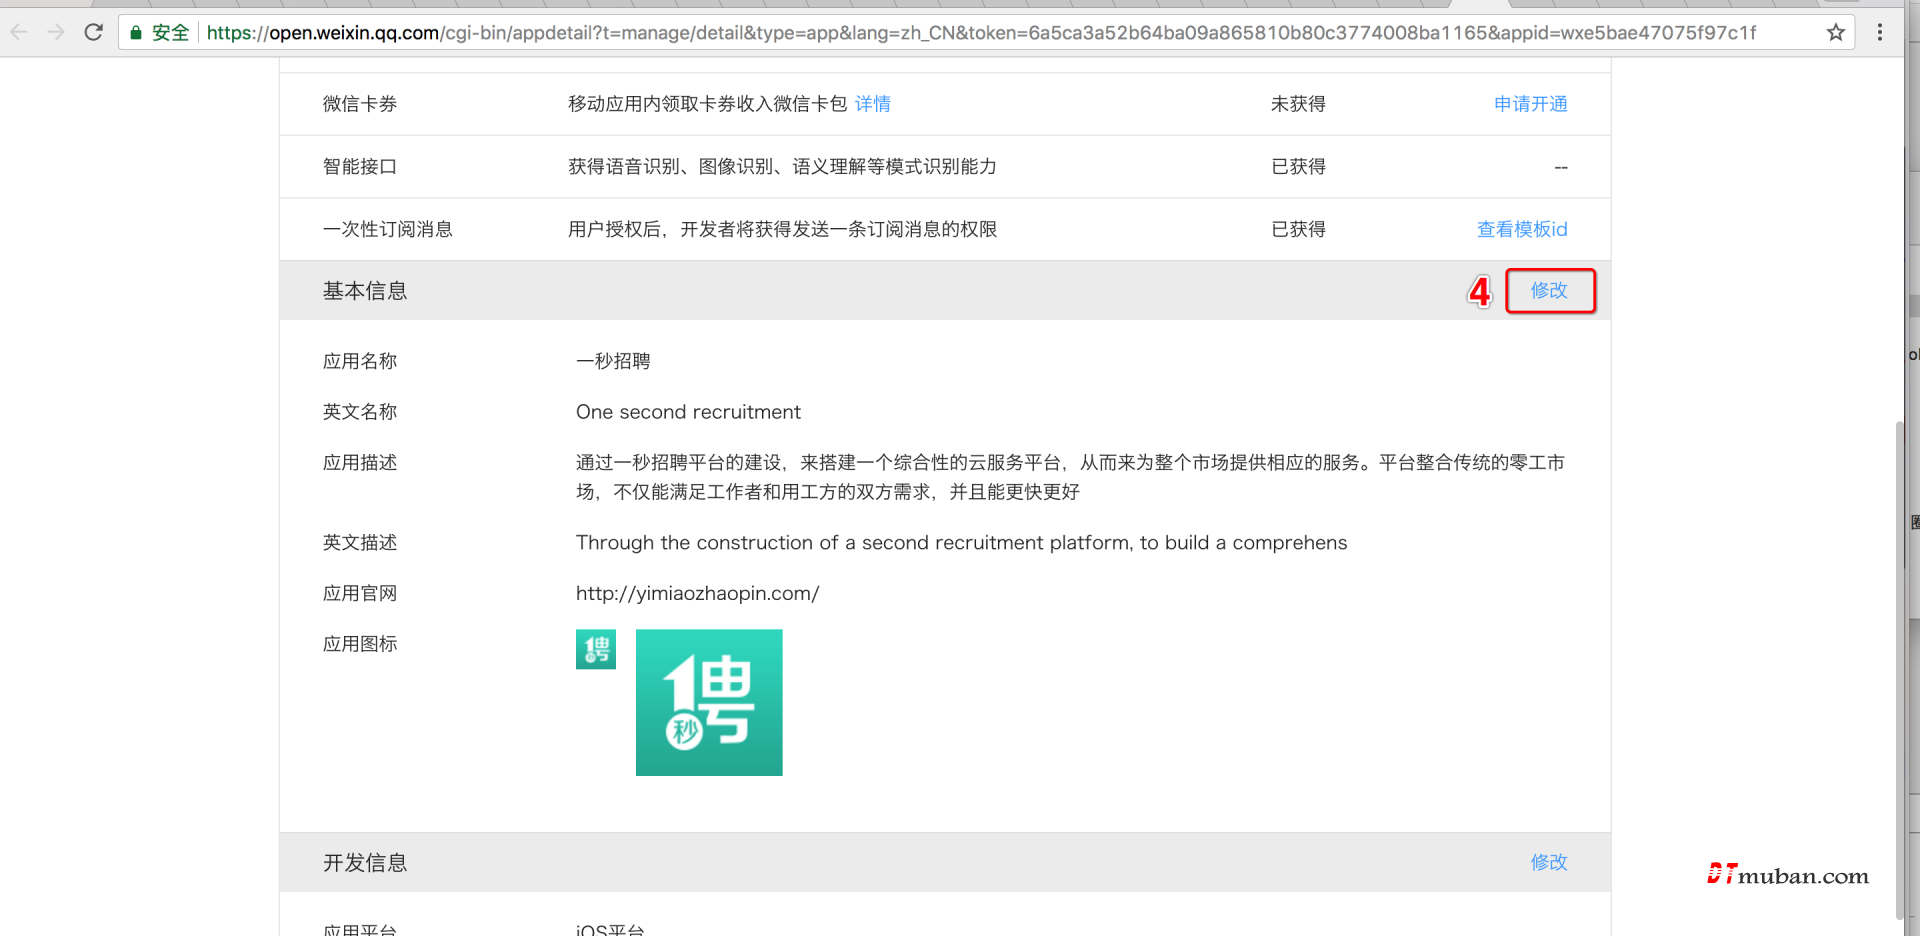
Task: Click the 开发信息 section title
Action: [x=365, y=863]
